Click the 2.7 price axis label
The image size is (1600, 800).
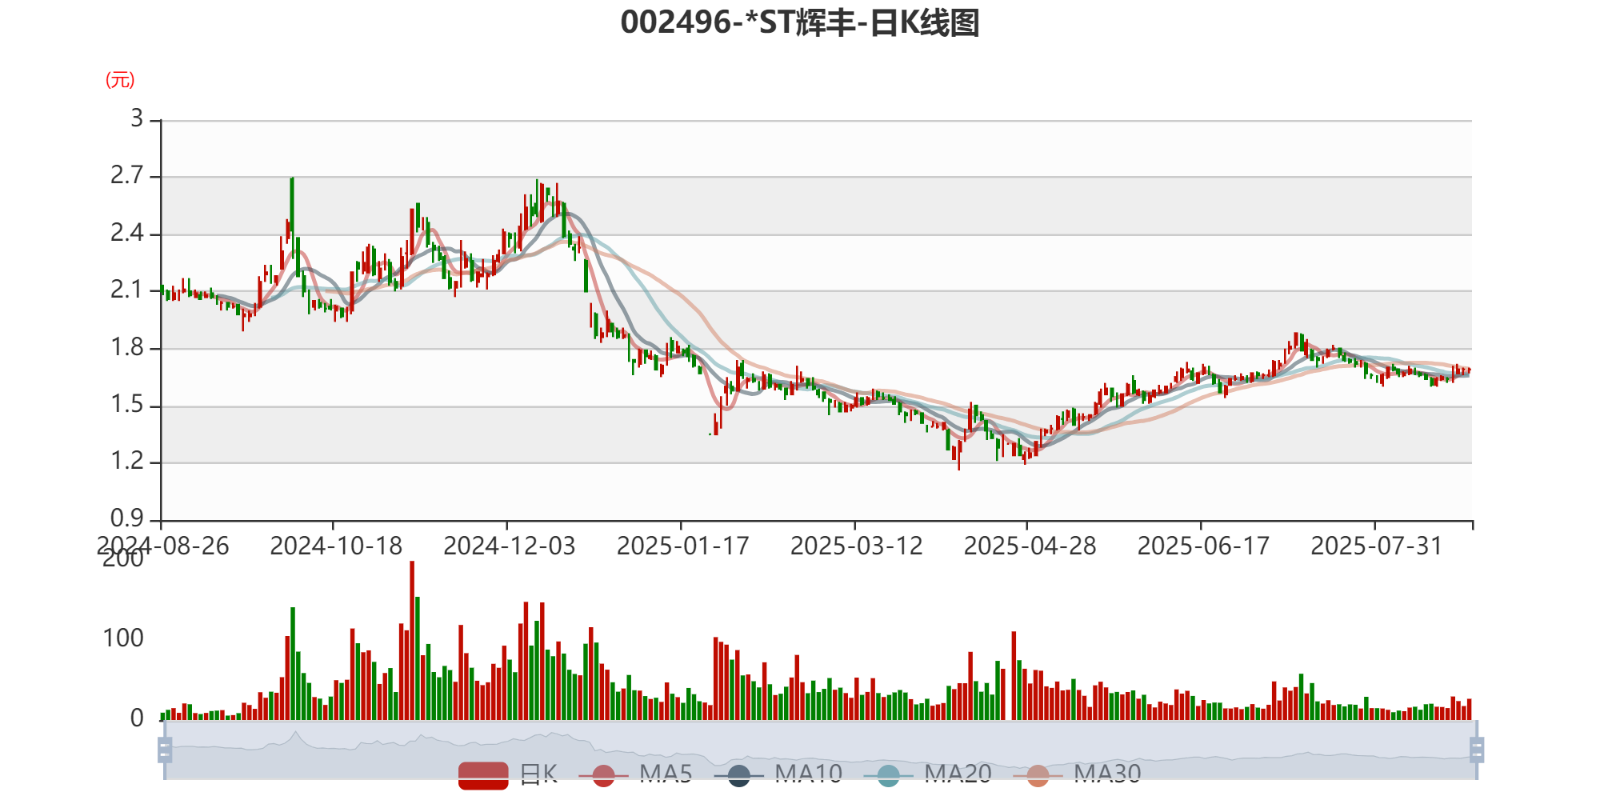click(127, 176)
